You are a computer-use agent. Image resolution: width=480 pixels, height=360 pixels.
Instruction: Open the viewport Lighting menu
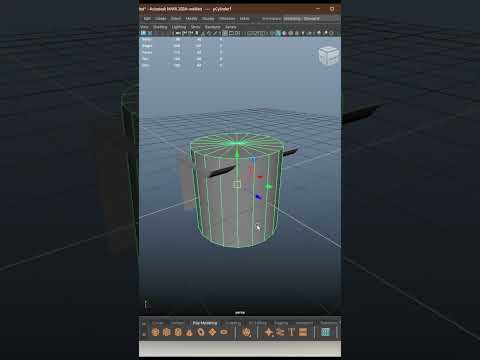(179, 27)
